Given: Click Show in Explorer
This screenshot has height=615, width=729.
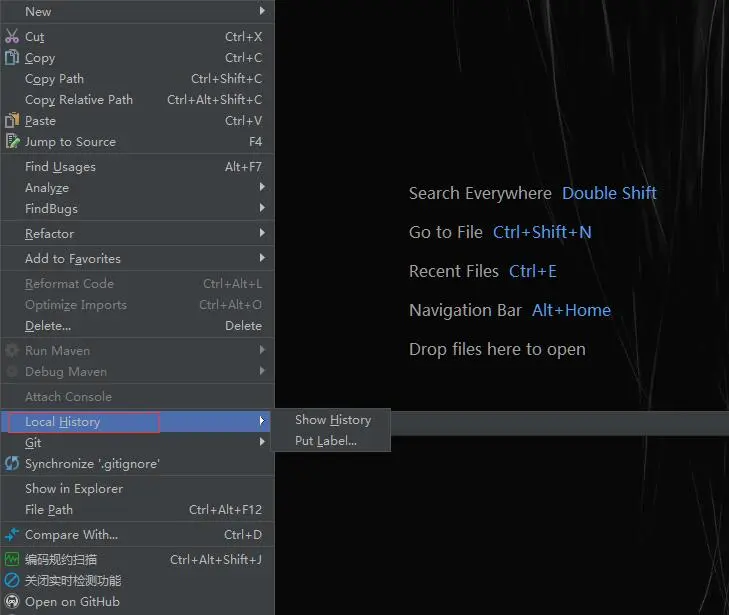Looking at the screenshot, I should coord(74,489).
